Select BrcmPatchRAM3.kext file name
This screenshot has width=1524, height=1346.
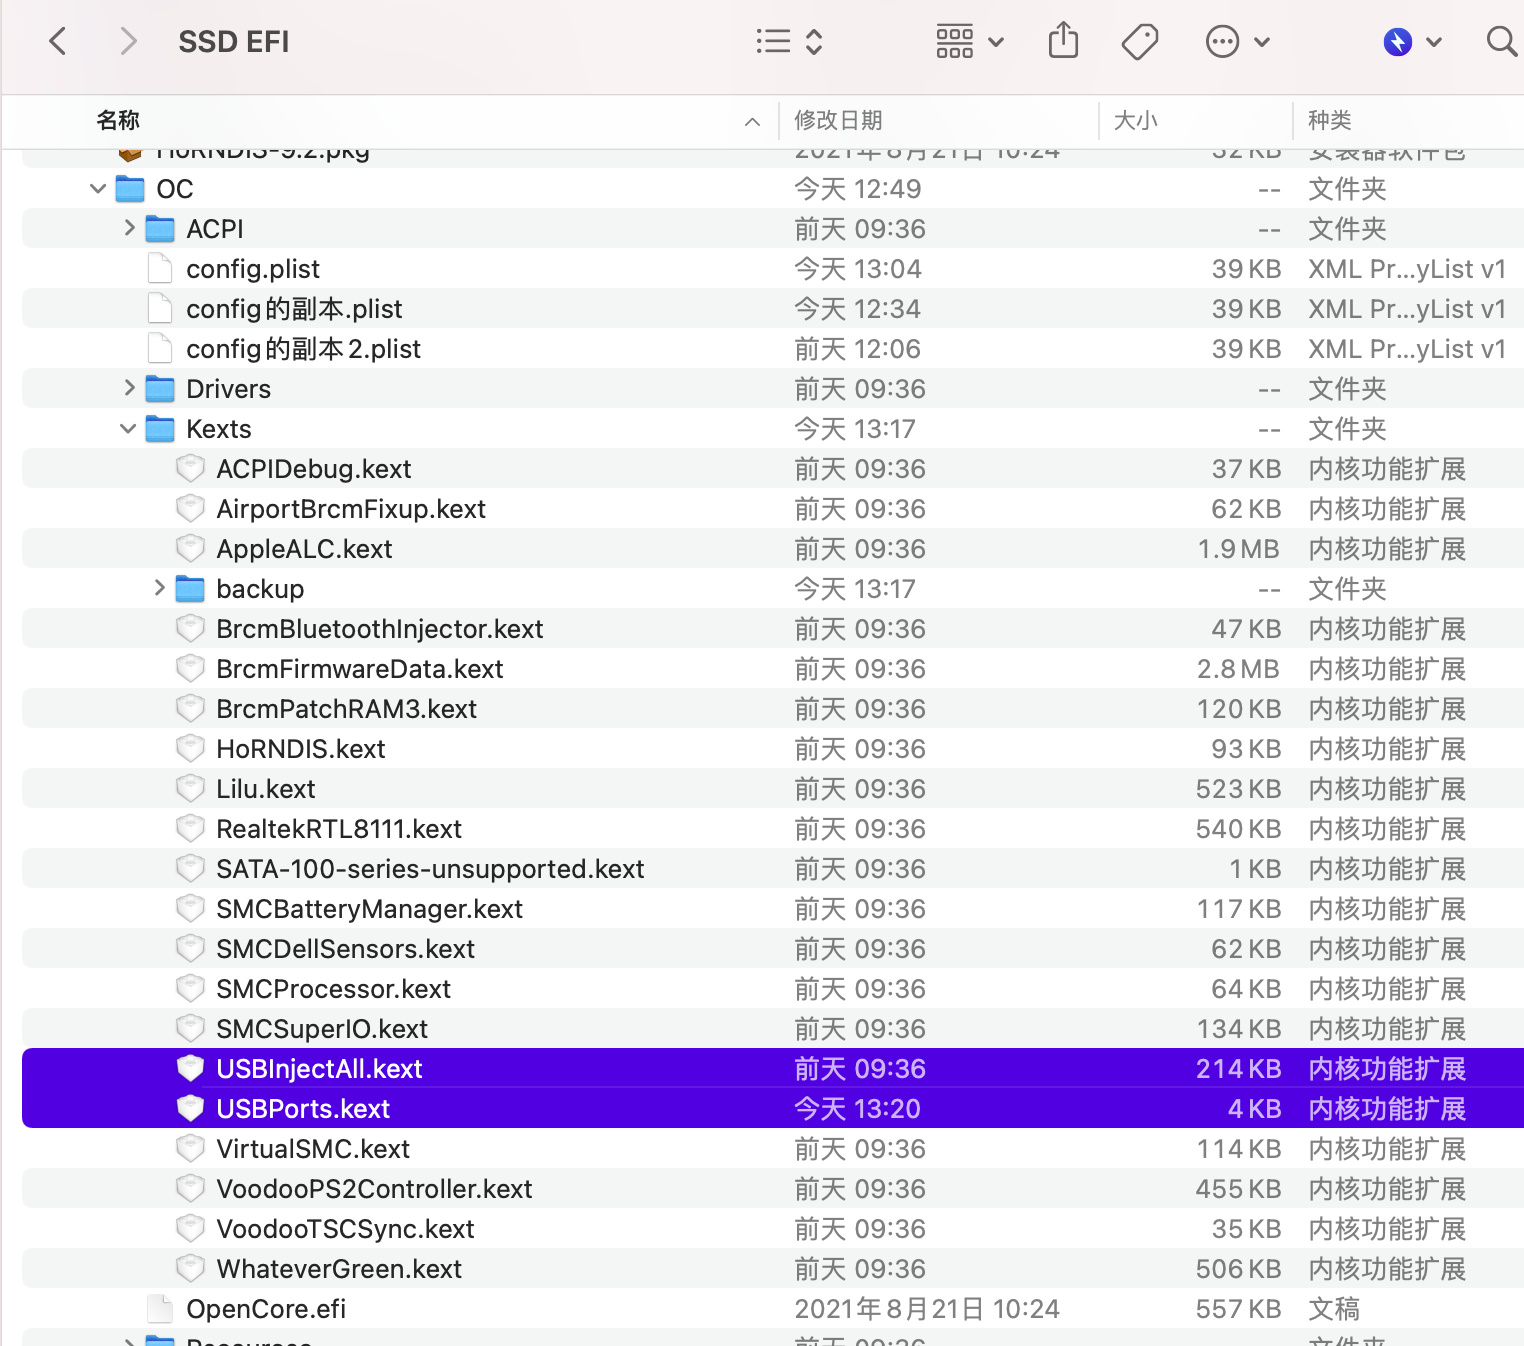tap(347, 709)
